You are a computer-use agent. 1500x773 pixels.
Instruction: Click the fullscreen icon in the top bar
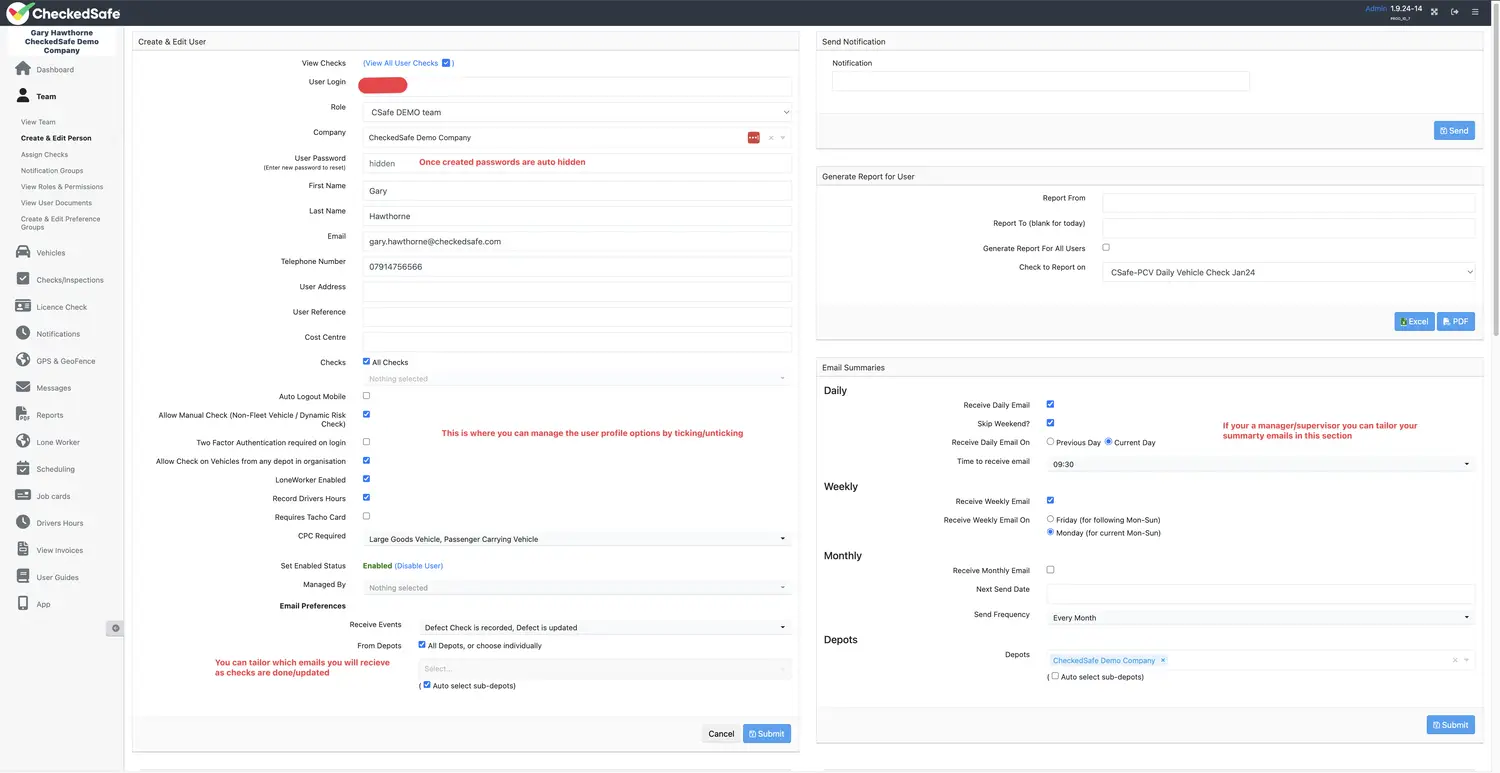1433,11
